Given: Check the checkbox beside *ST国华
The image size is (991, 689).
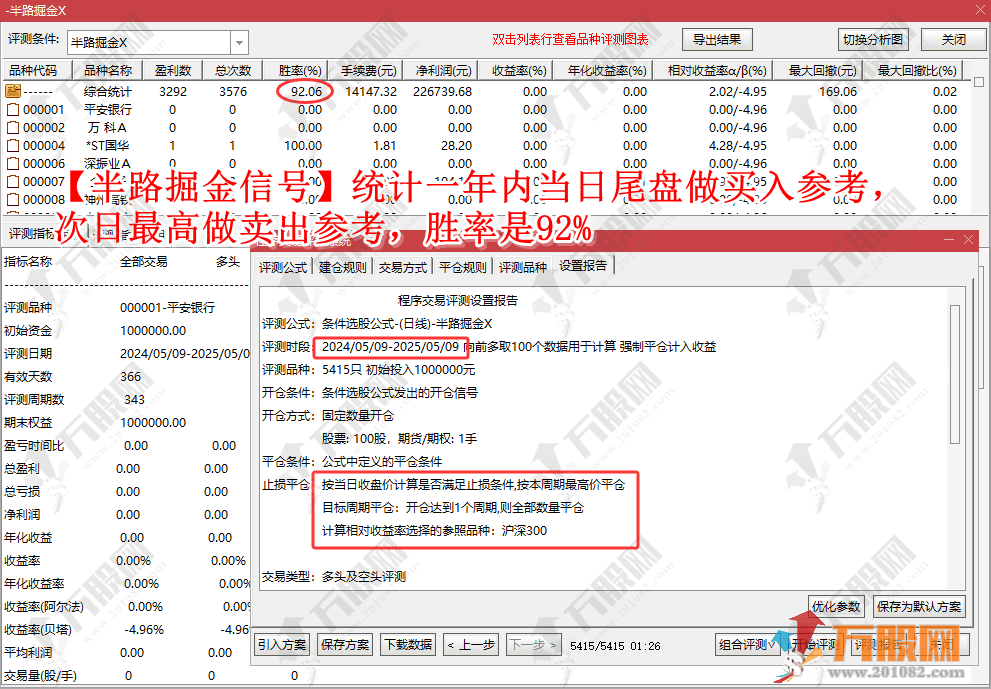Looking at the screenshot, I should [15, 144].
